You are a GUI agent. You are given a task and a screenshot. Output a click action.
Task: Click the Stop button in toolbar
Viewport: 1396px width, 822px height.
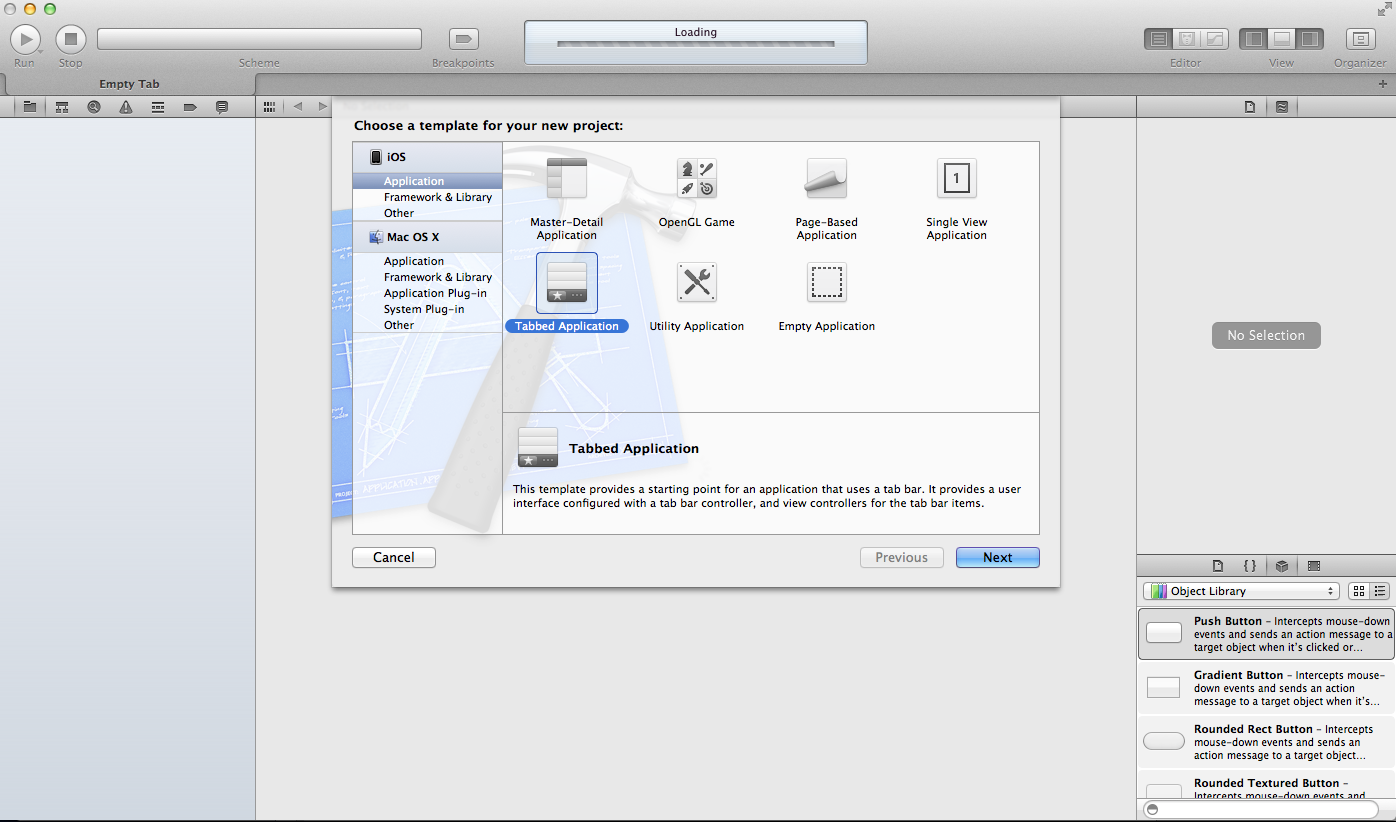[x=70, y=39]
